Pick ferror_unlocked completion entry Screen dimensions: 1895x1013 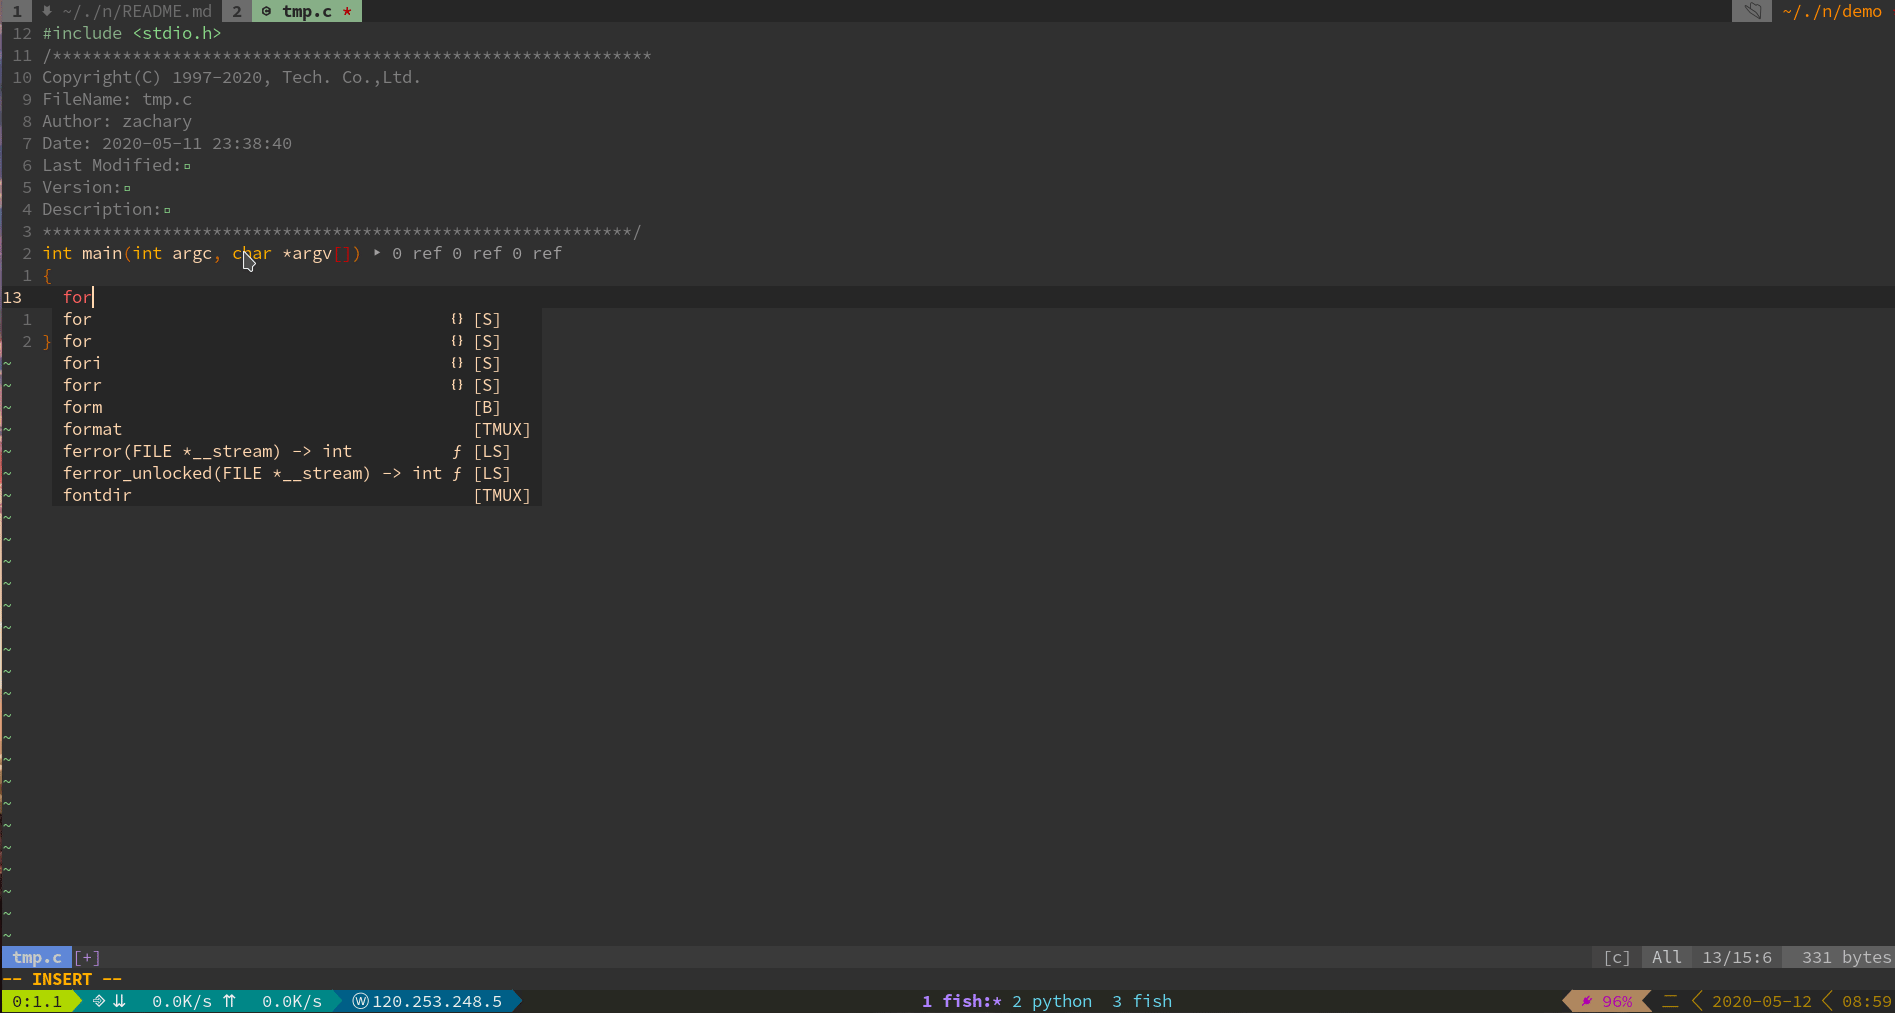(x=296, y=473)
